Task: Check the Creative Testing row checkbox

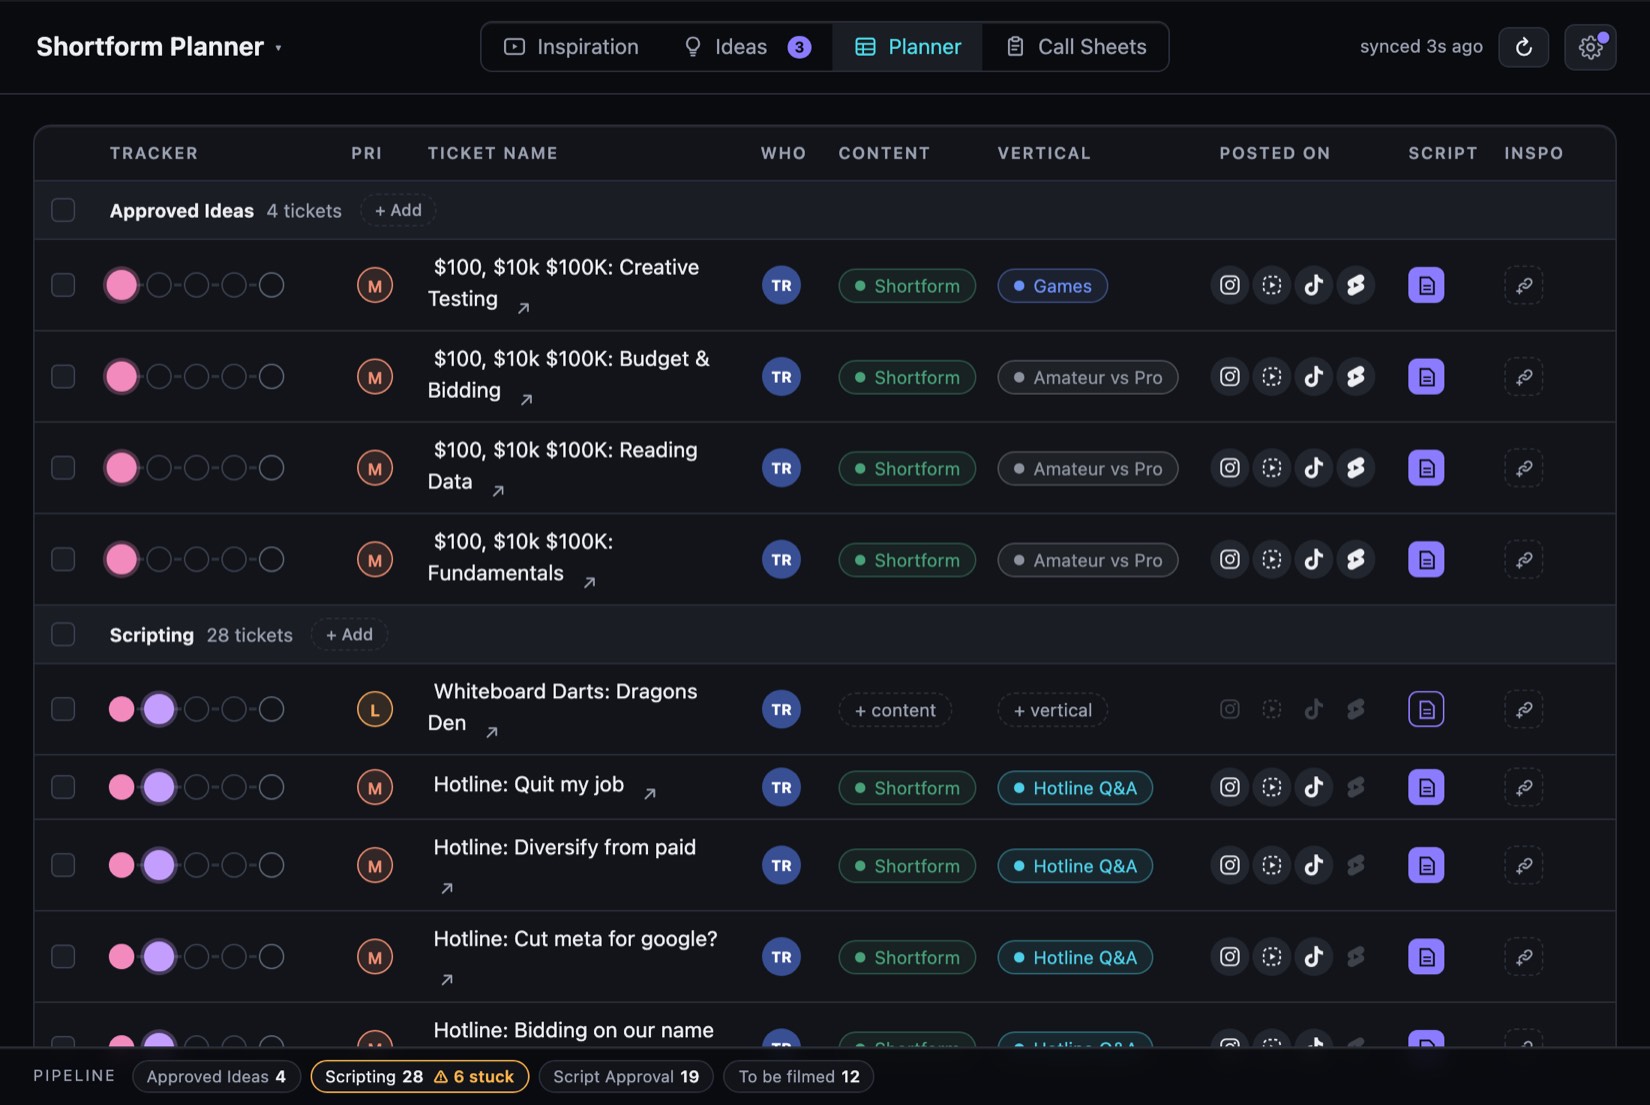Action: (63, 285)
